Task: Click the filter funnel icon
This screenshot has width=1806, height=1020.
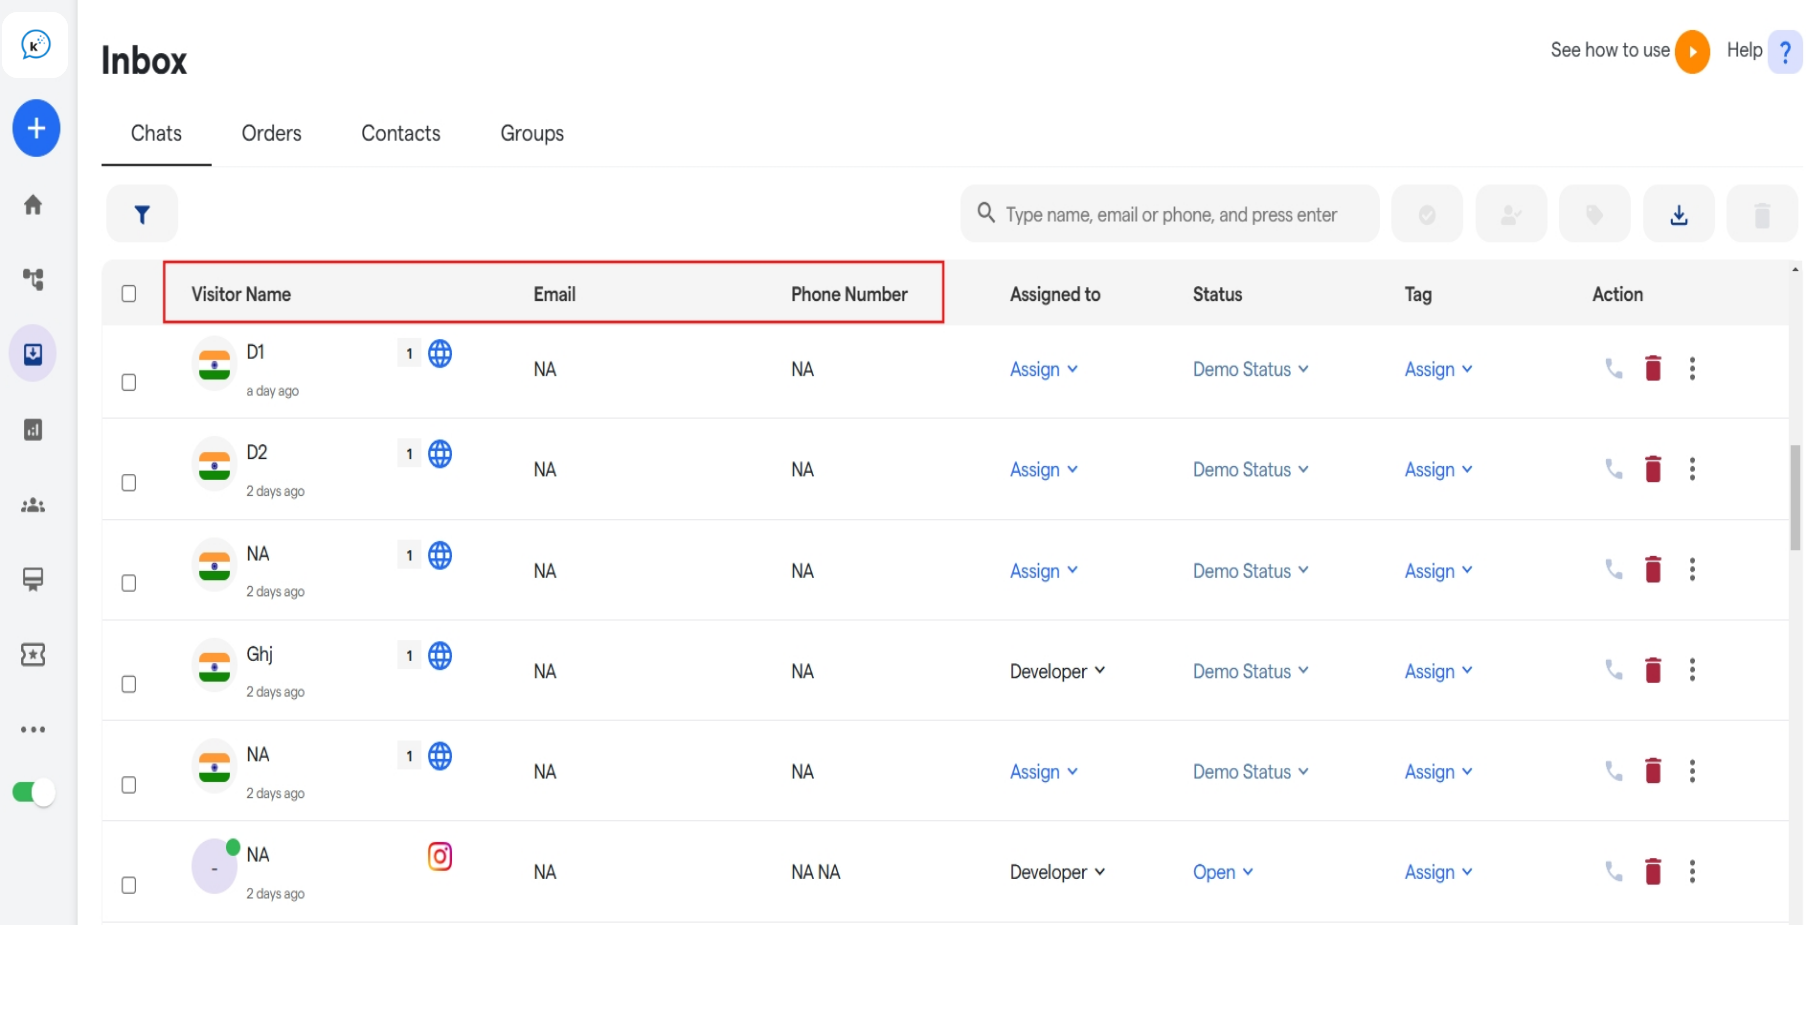Action: click(x=142, y=214)
